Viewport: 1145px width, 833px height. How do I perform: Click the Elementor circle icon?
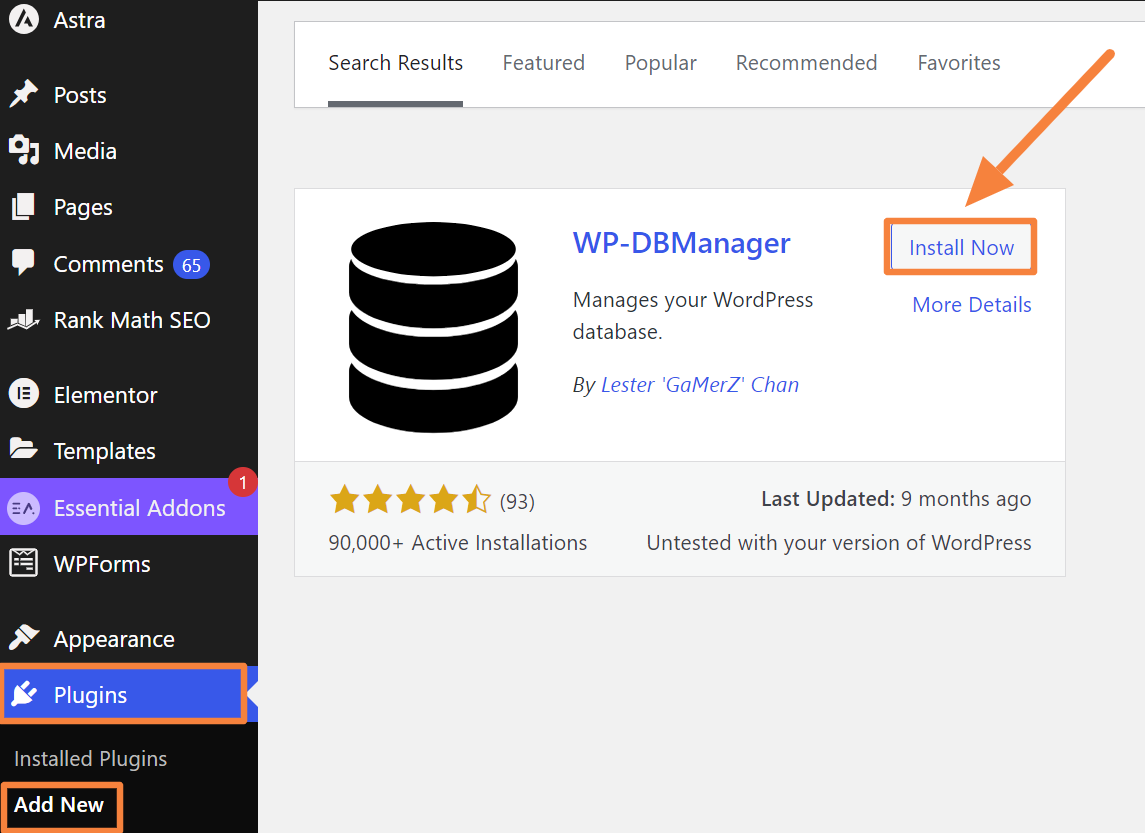[x=23, y=394]
